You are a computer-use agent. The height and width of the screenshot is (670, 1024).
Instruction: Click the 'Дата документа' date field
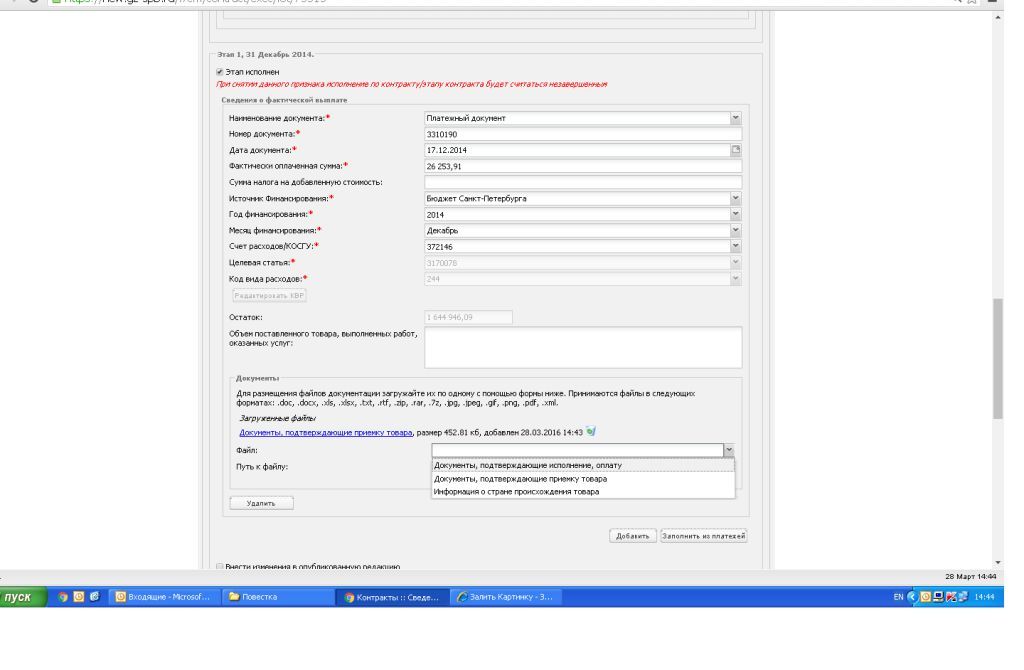[x=577, y=150]
